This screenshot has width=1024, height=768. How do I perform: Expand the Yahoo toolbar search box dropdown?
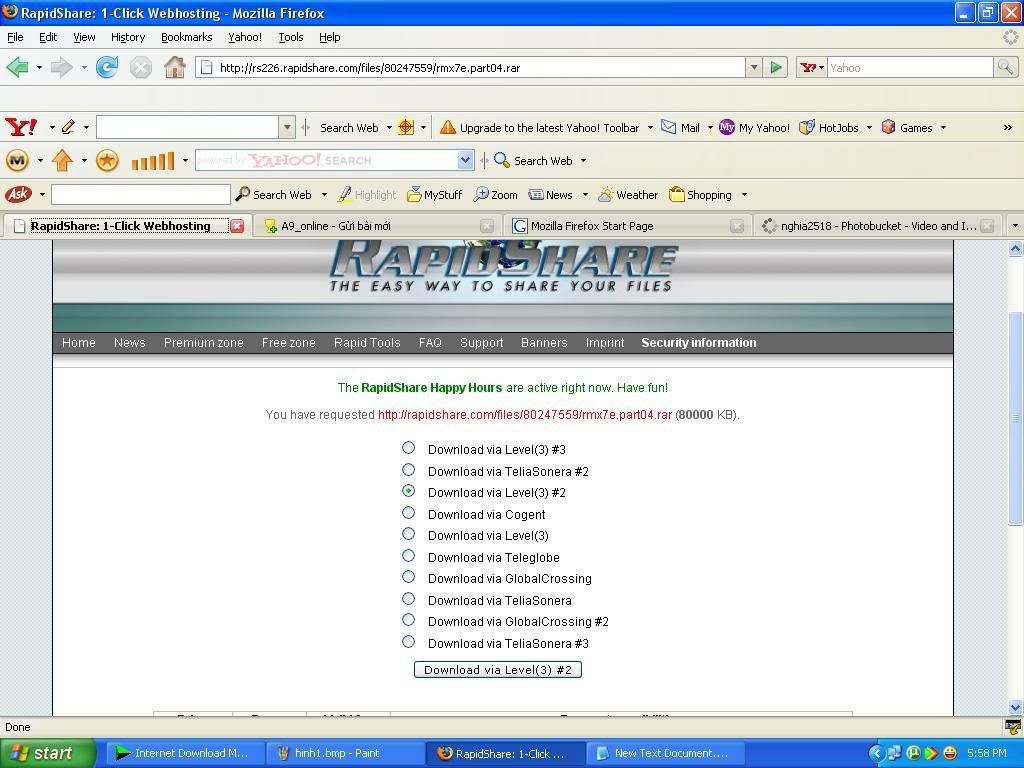coord(287,127)
